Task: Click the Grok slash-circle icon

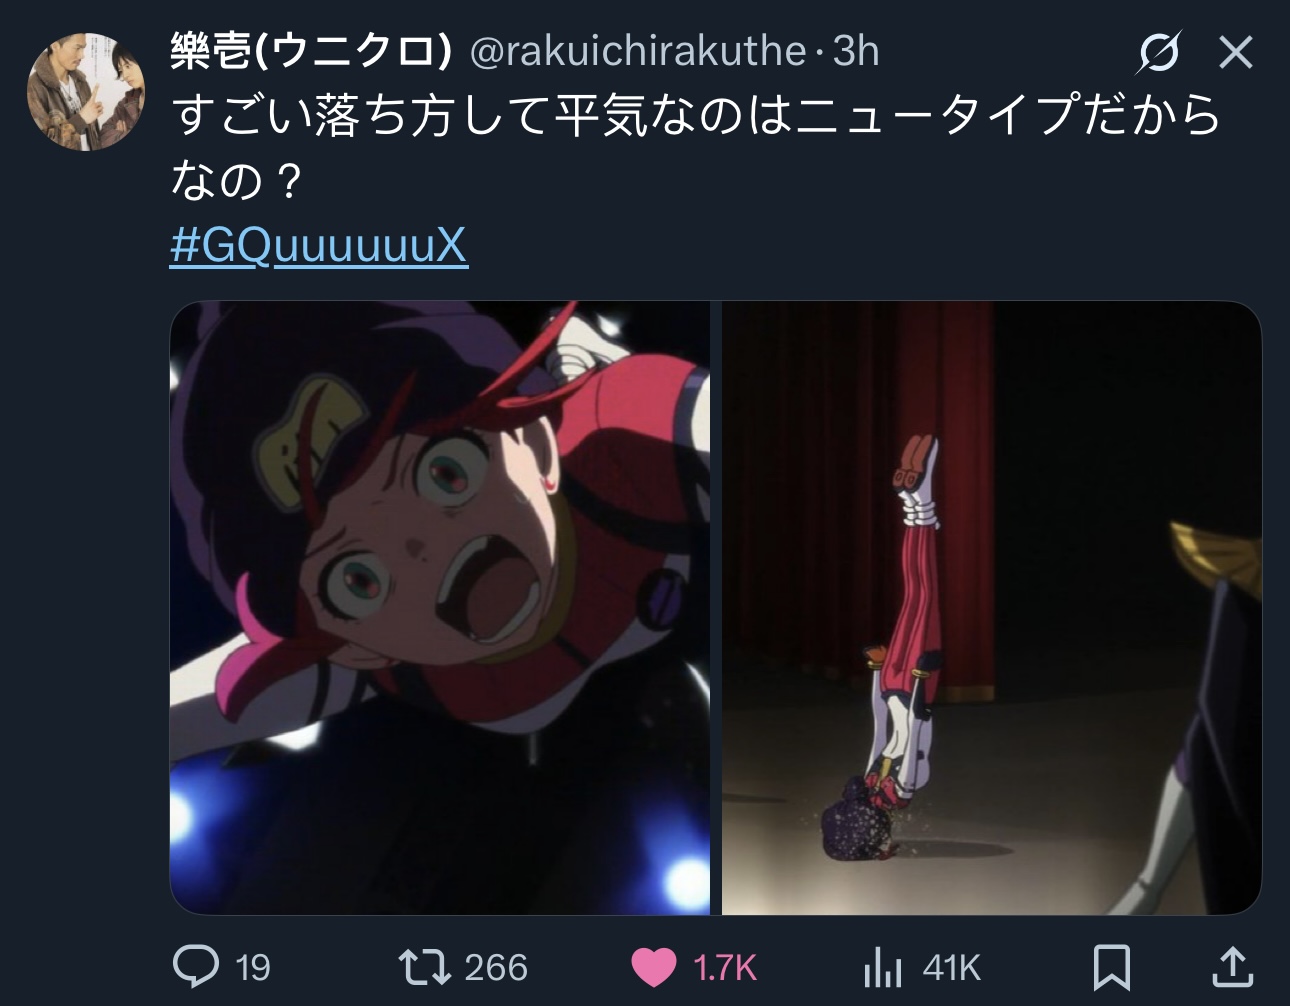Action: 1159,52
